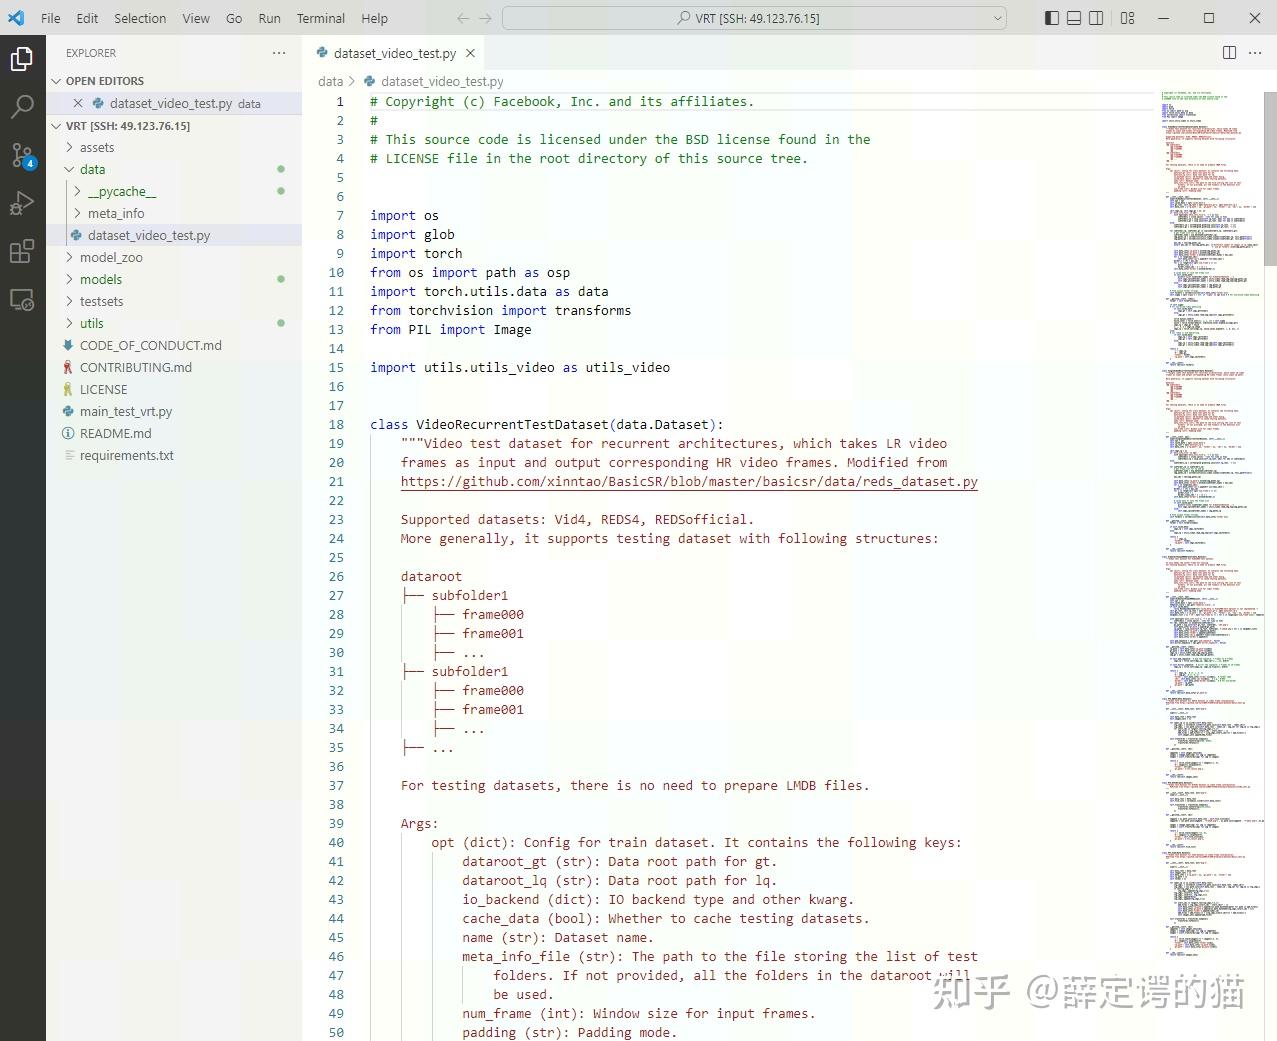Expand the meta_info folder
The image size is (1277, 1041).
[116, 214]
